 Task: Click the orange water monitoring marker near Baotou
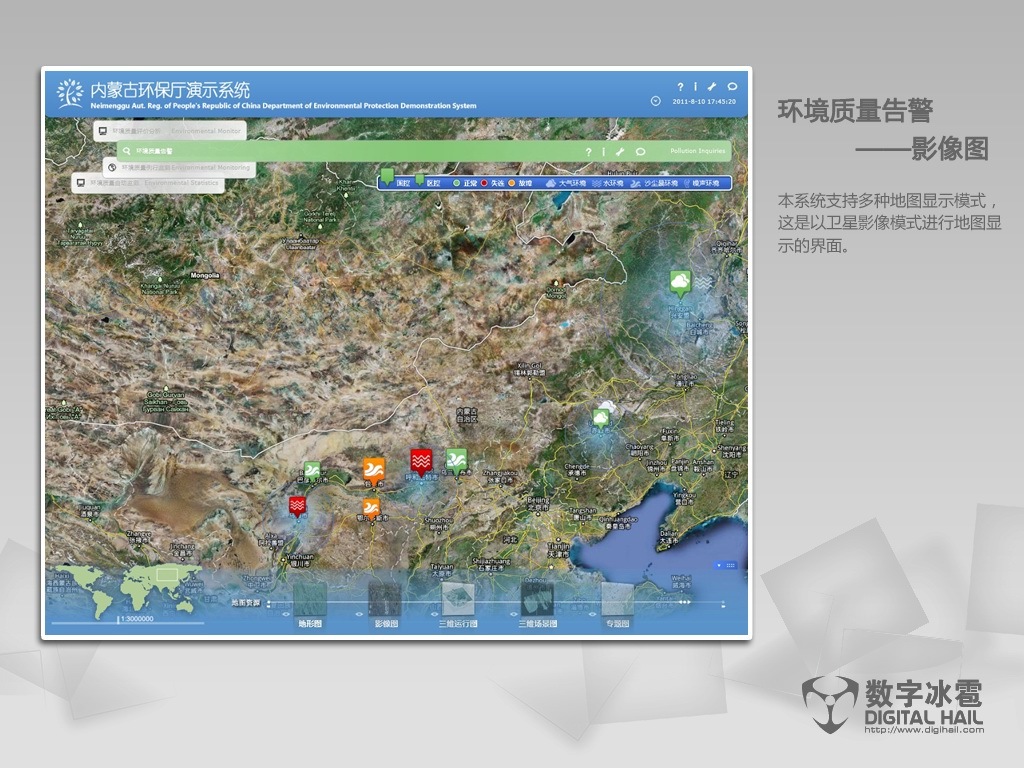coord(373,466)
